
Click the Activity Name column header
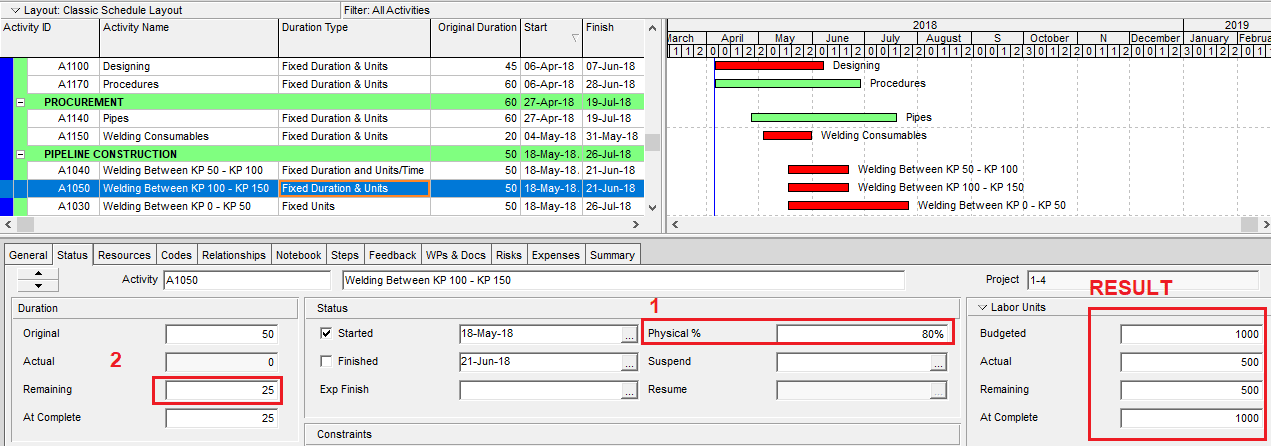tap(189, 37)
